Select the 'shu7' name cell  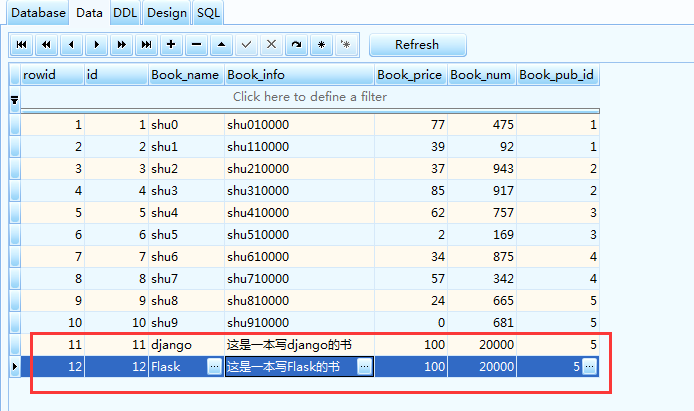click(186, 279)
